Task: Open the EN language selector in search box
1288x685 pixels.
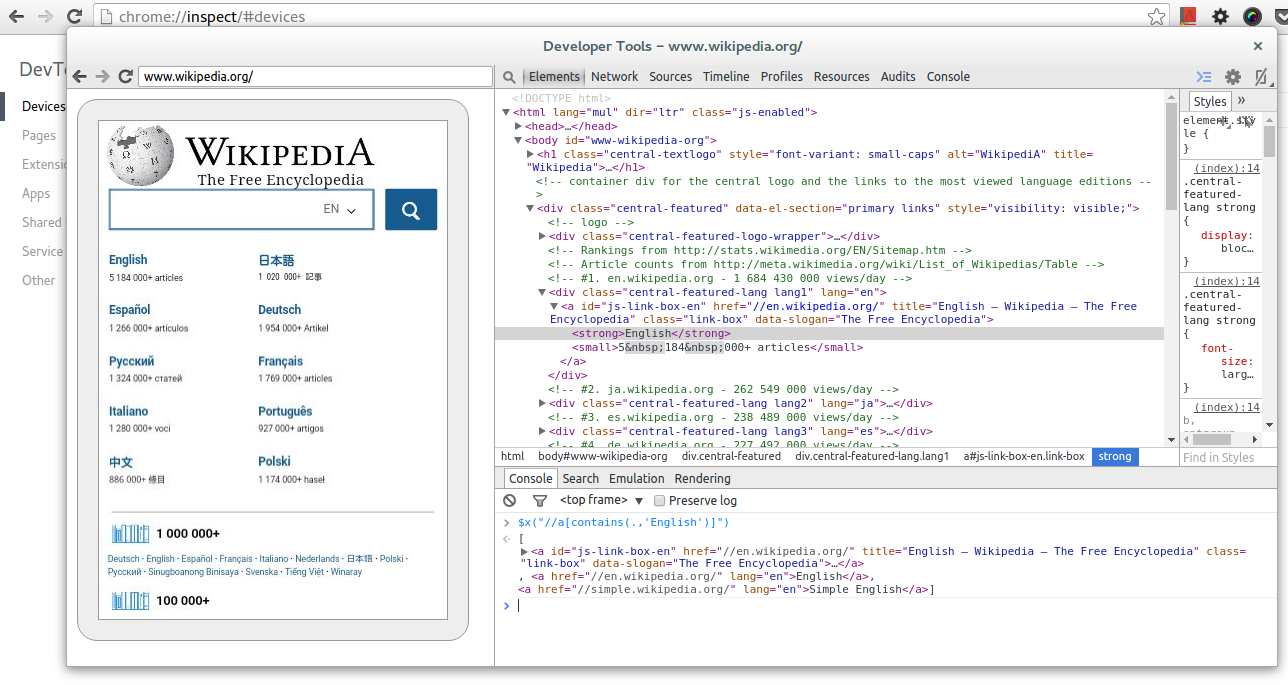Action: point(340,210)
